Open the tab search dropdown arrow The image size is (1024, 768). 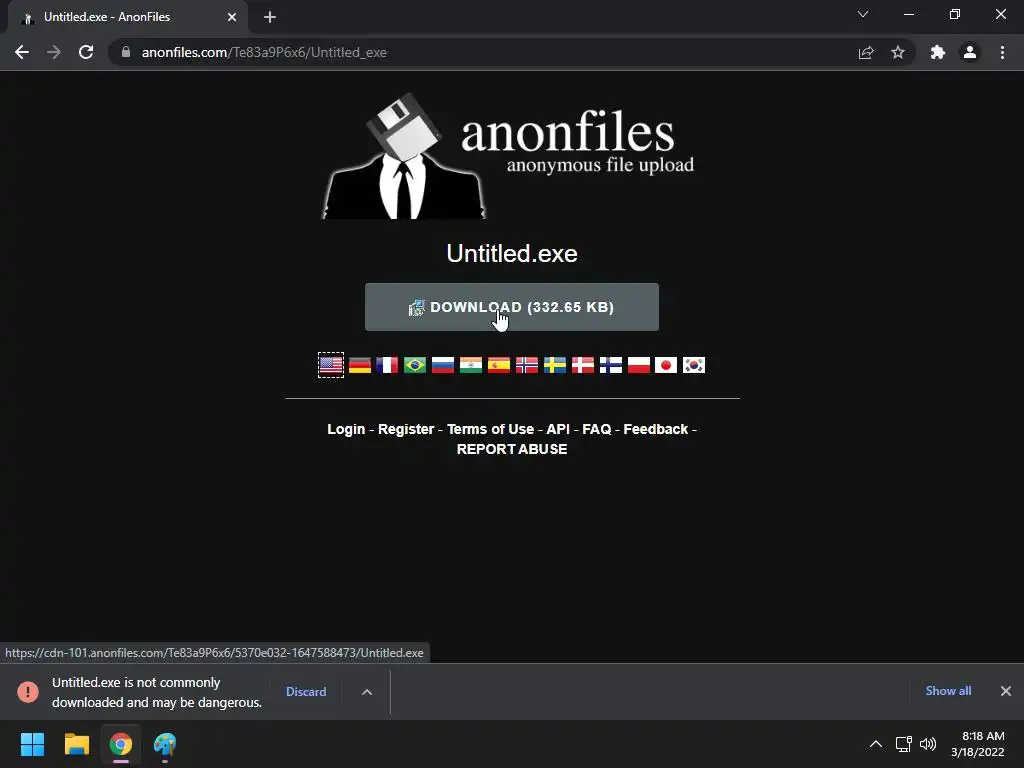click(863, 14)
